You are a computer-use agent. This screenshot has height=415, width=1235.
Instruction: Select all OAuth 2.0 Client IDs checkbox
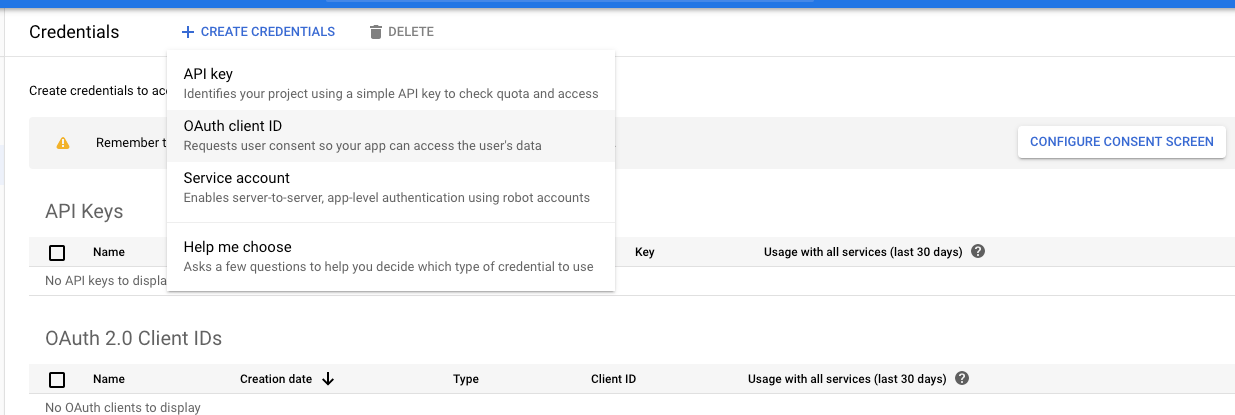(57, 379)
